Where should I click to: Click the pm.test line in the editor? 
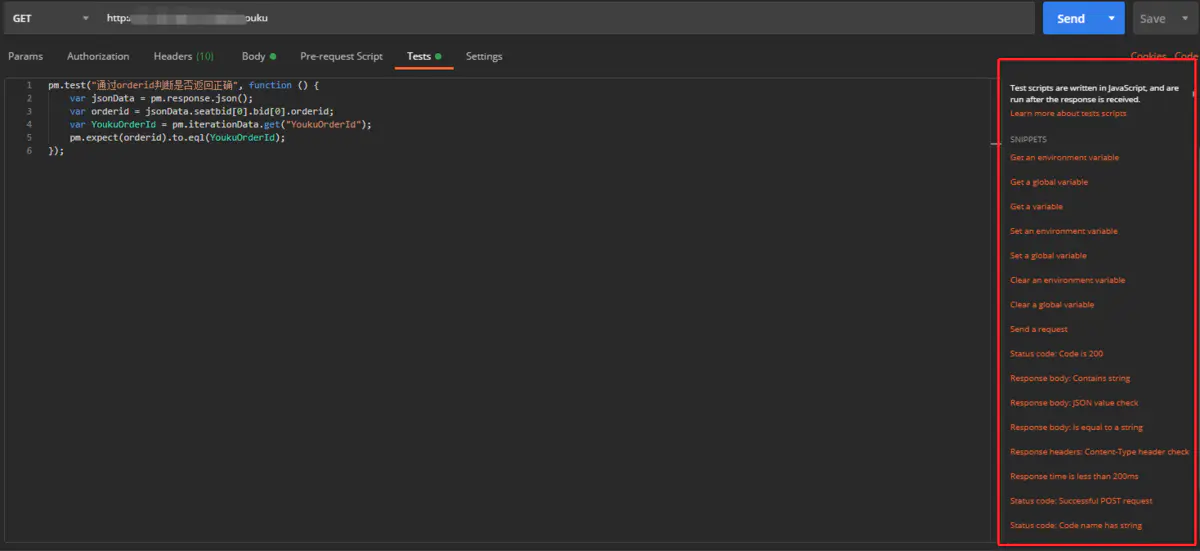coord(183,86)
